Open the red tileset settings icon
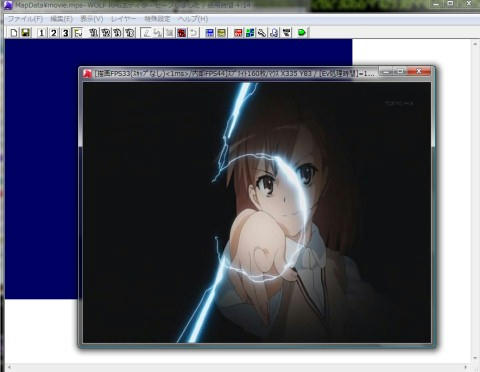The image size is (480, 372). (238, 33)
